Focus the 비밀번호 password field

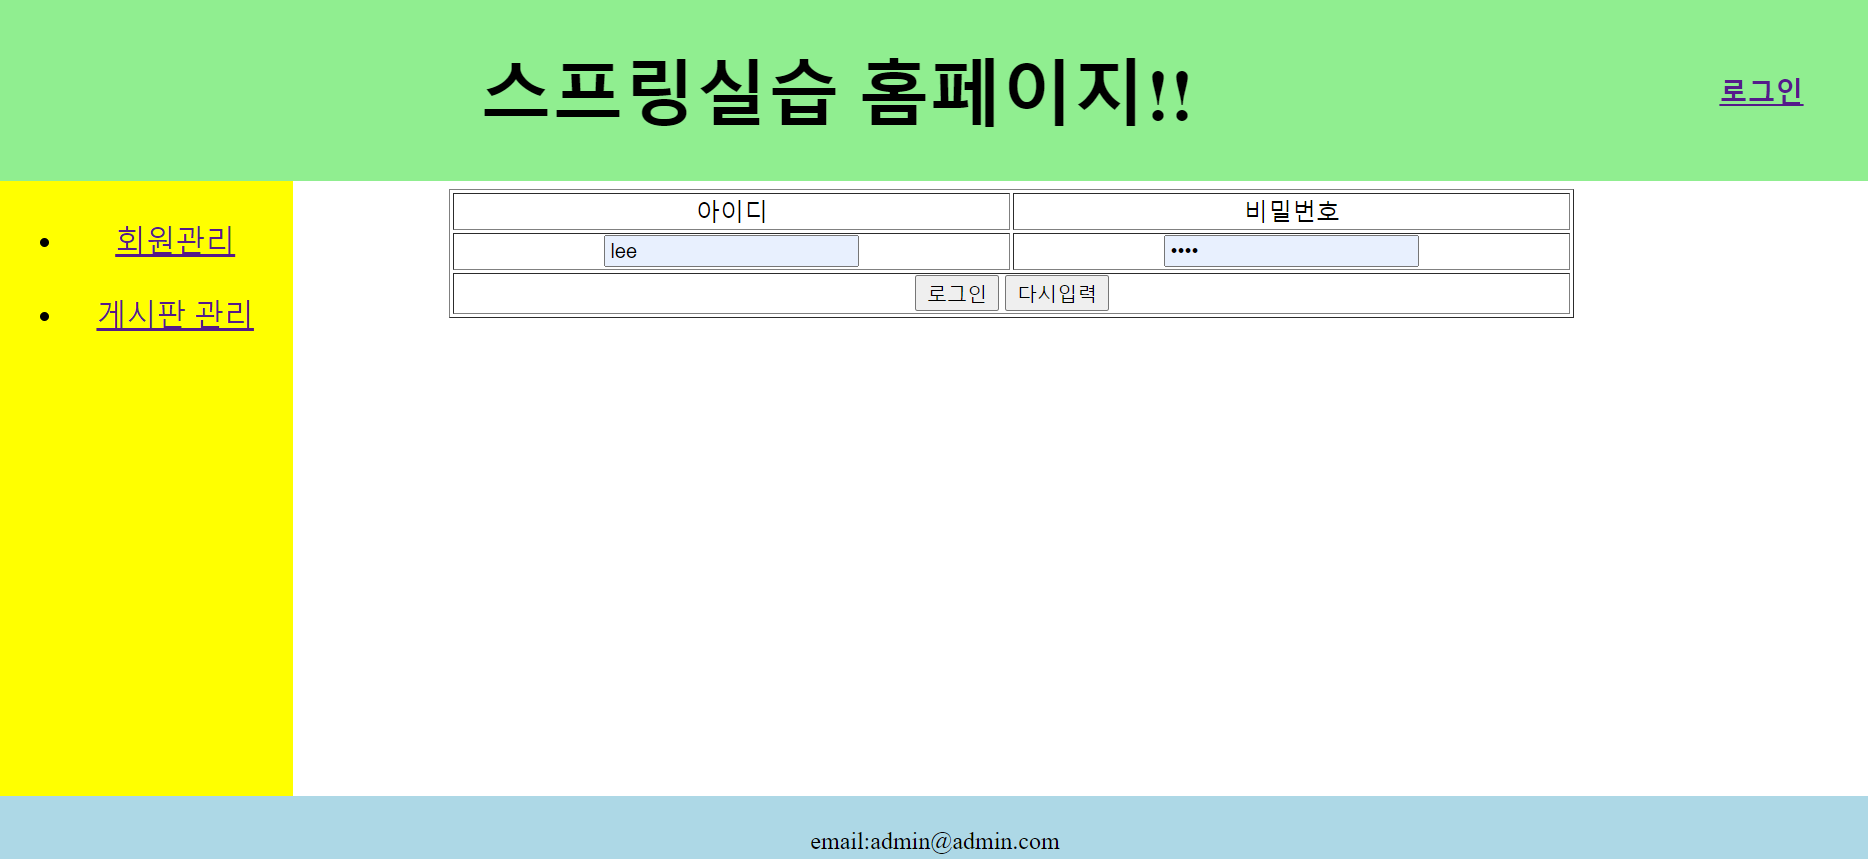(x=1291, y=251)
